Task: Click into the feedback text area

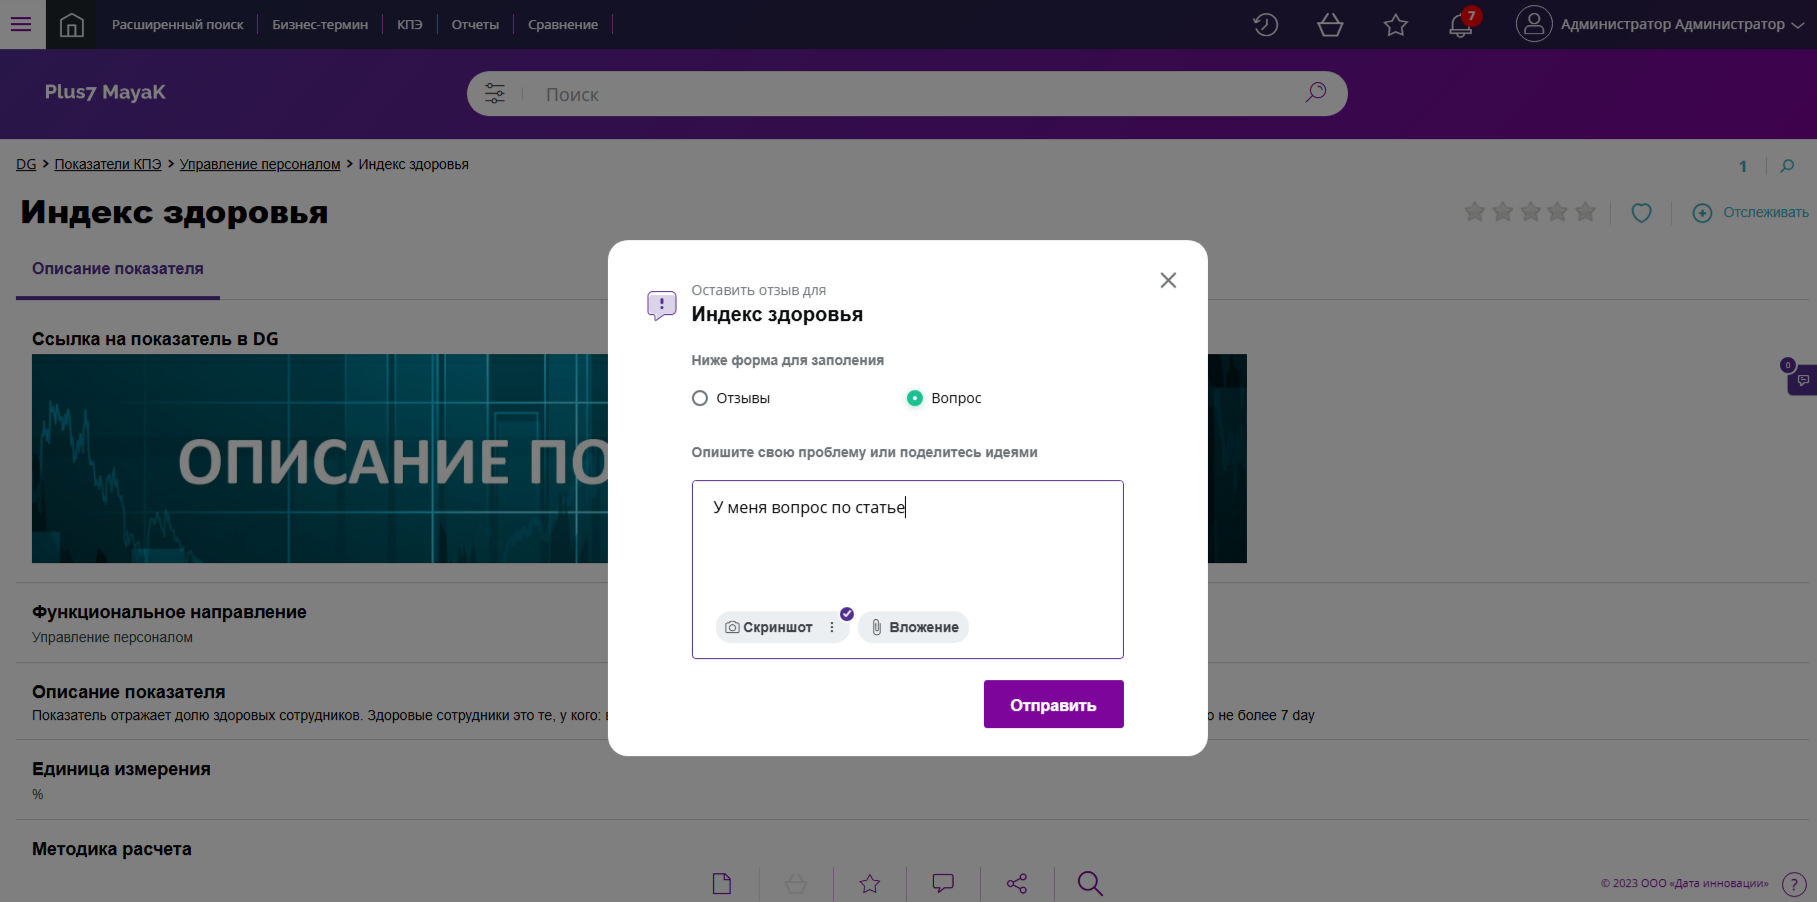Action: 907,550
